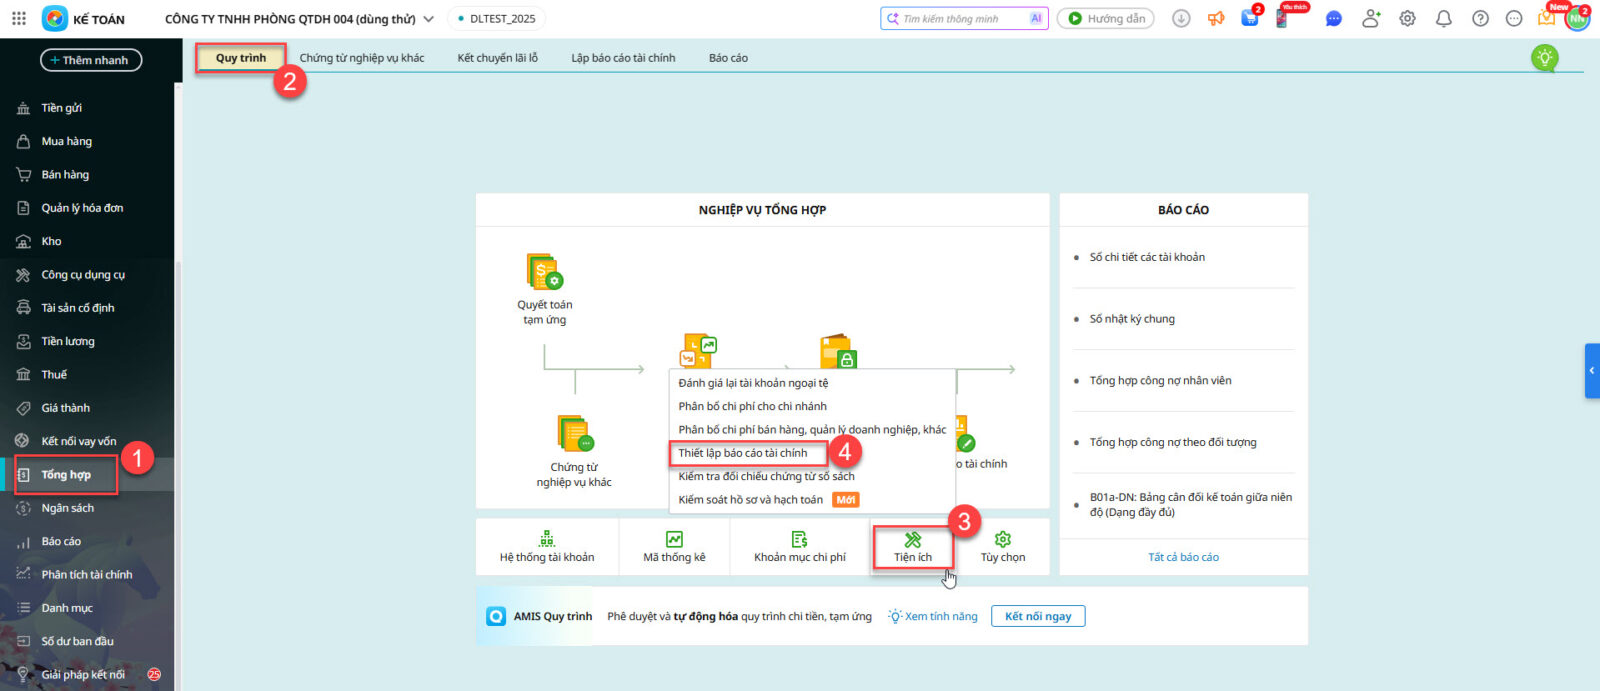The width and height of the screenshot is (1600, 691).
Task: Open the shopping cart icon
Action: coord(1250,18)
